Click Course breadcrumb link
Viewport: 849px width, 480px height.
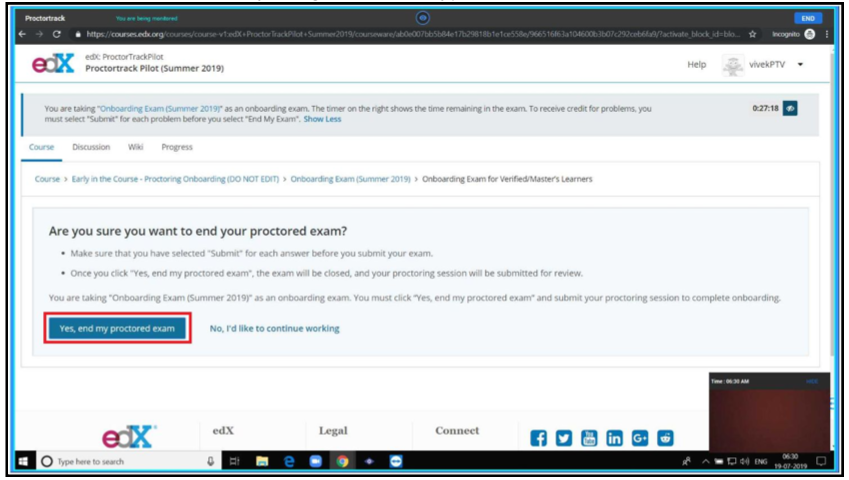[47, 179]
